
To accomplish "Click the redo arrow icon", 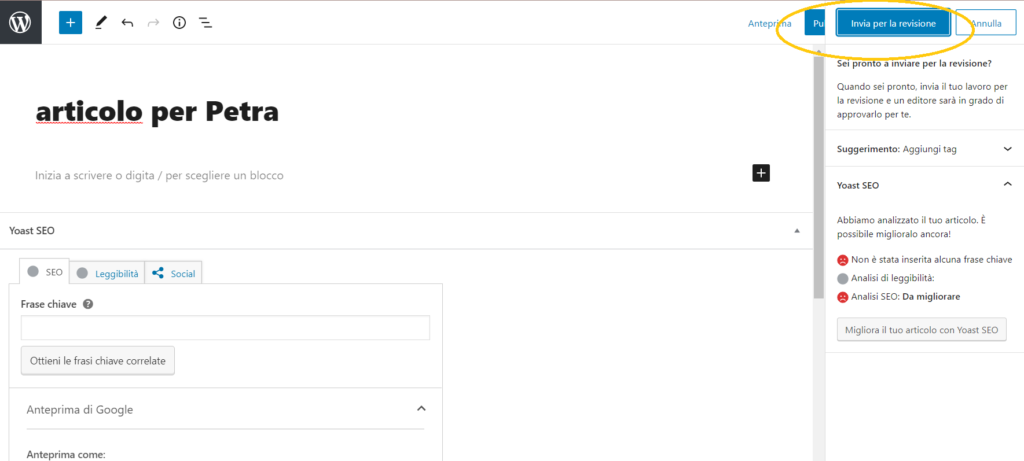I will pyautogui.click(x=153, y=24).
